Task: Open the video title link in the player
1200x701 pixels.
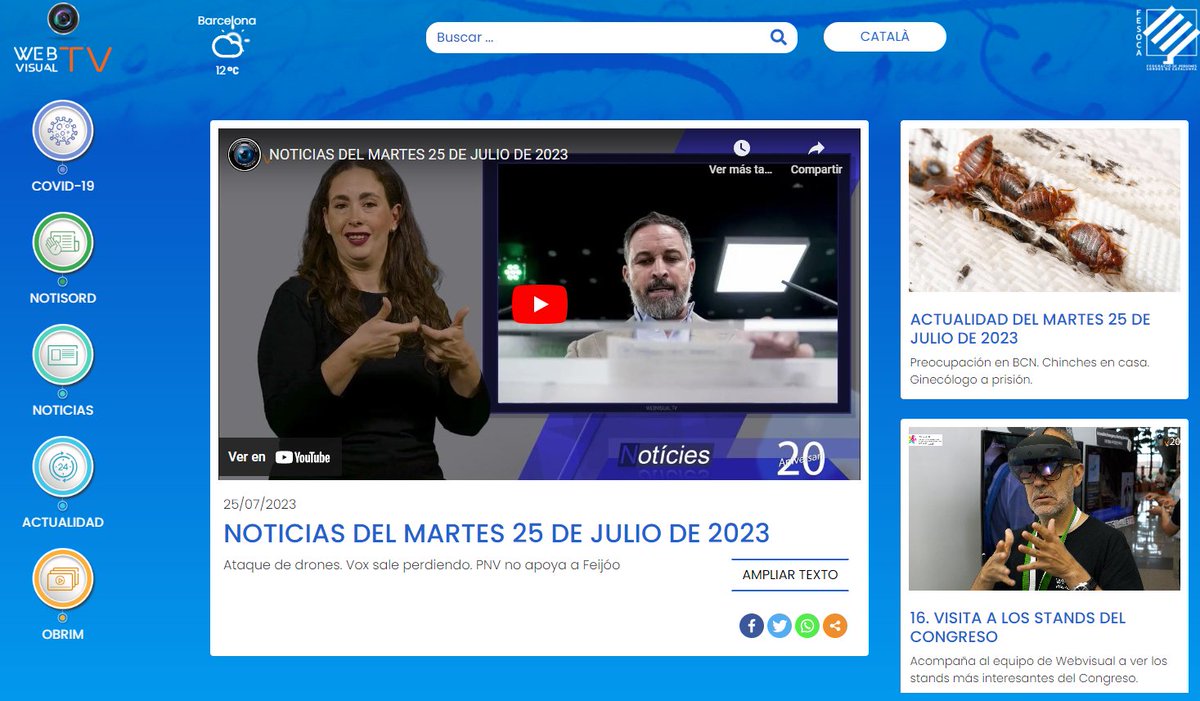Action: pyautogui.click(x=418, y=154)
